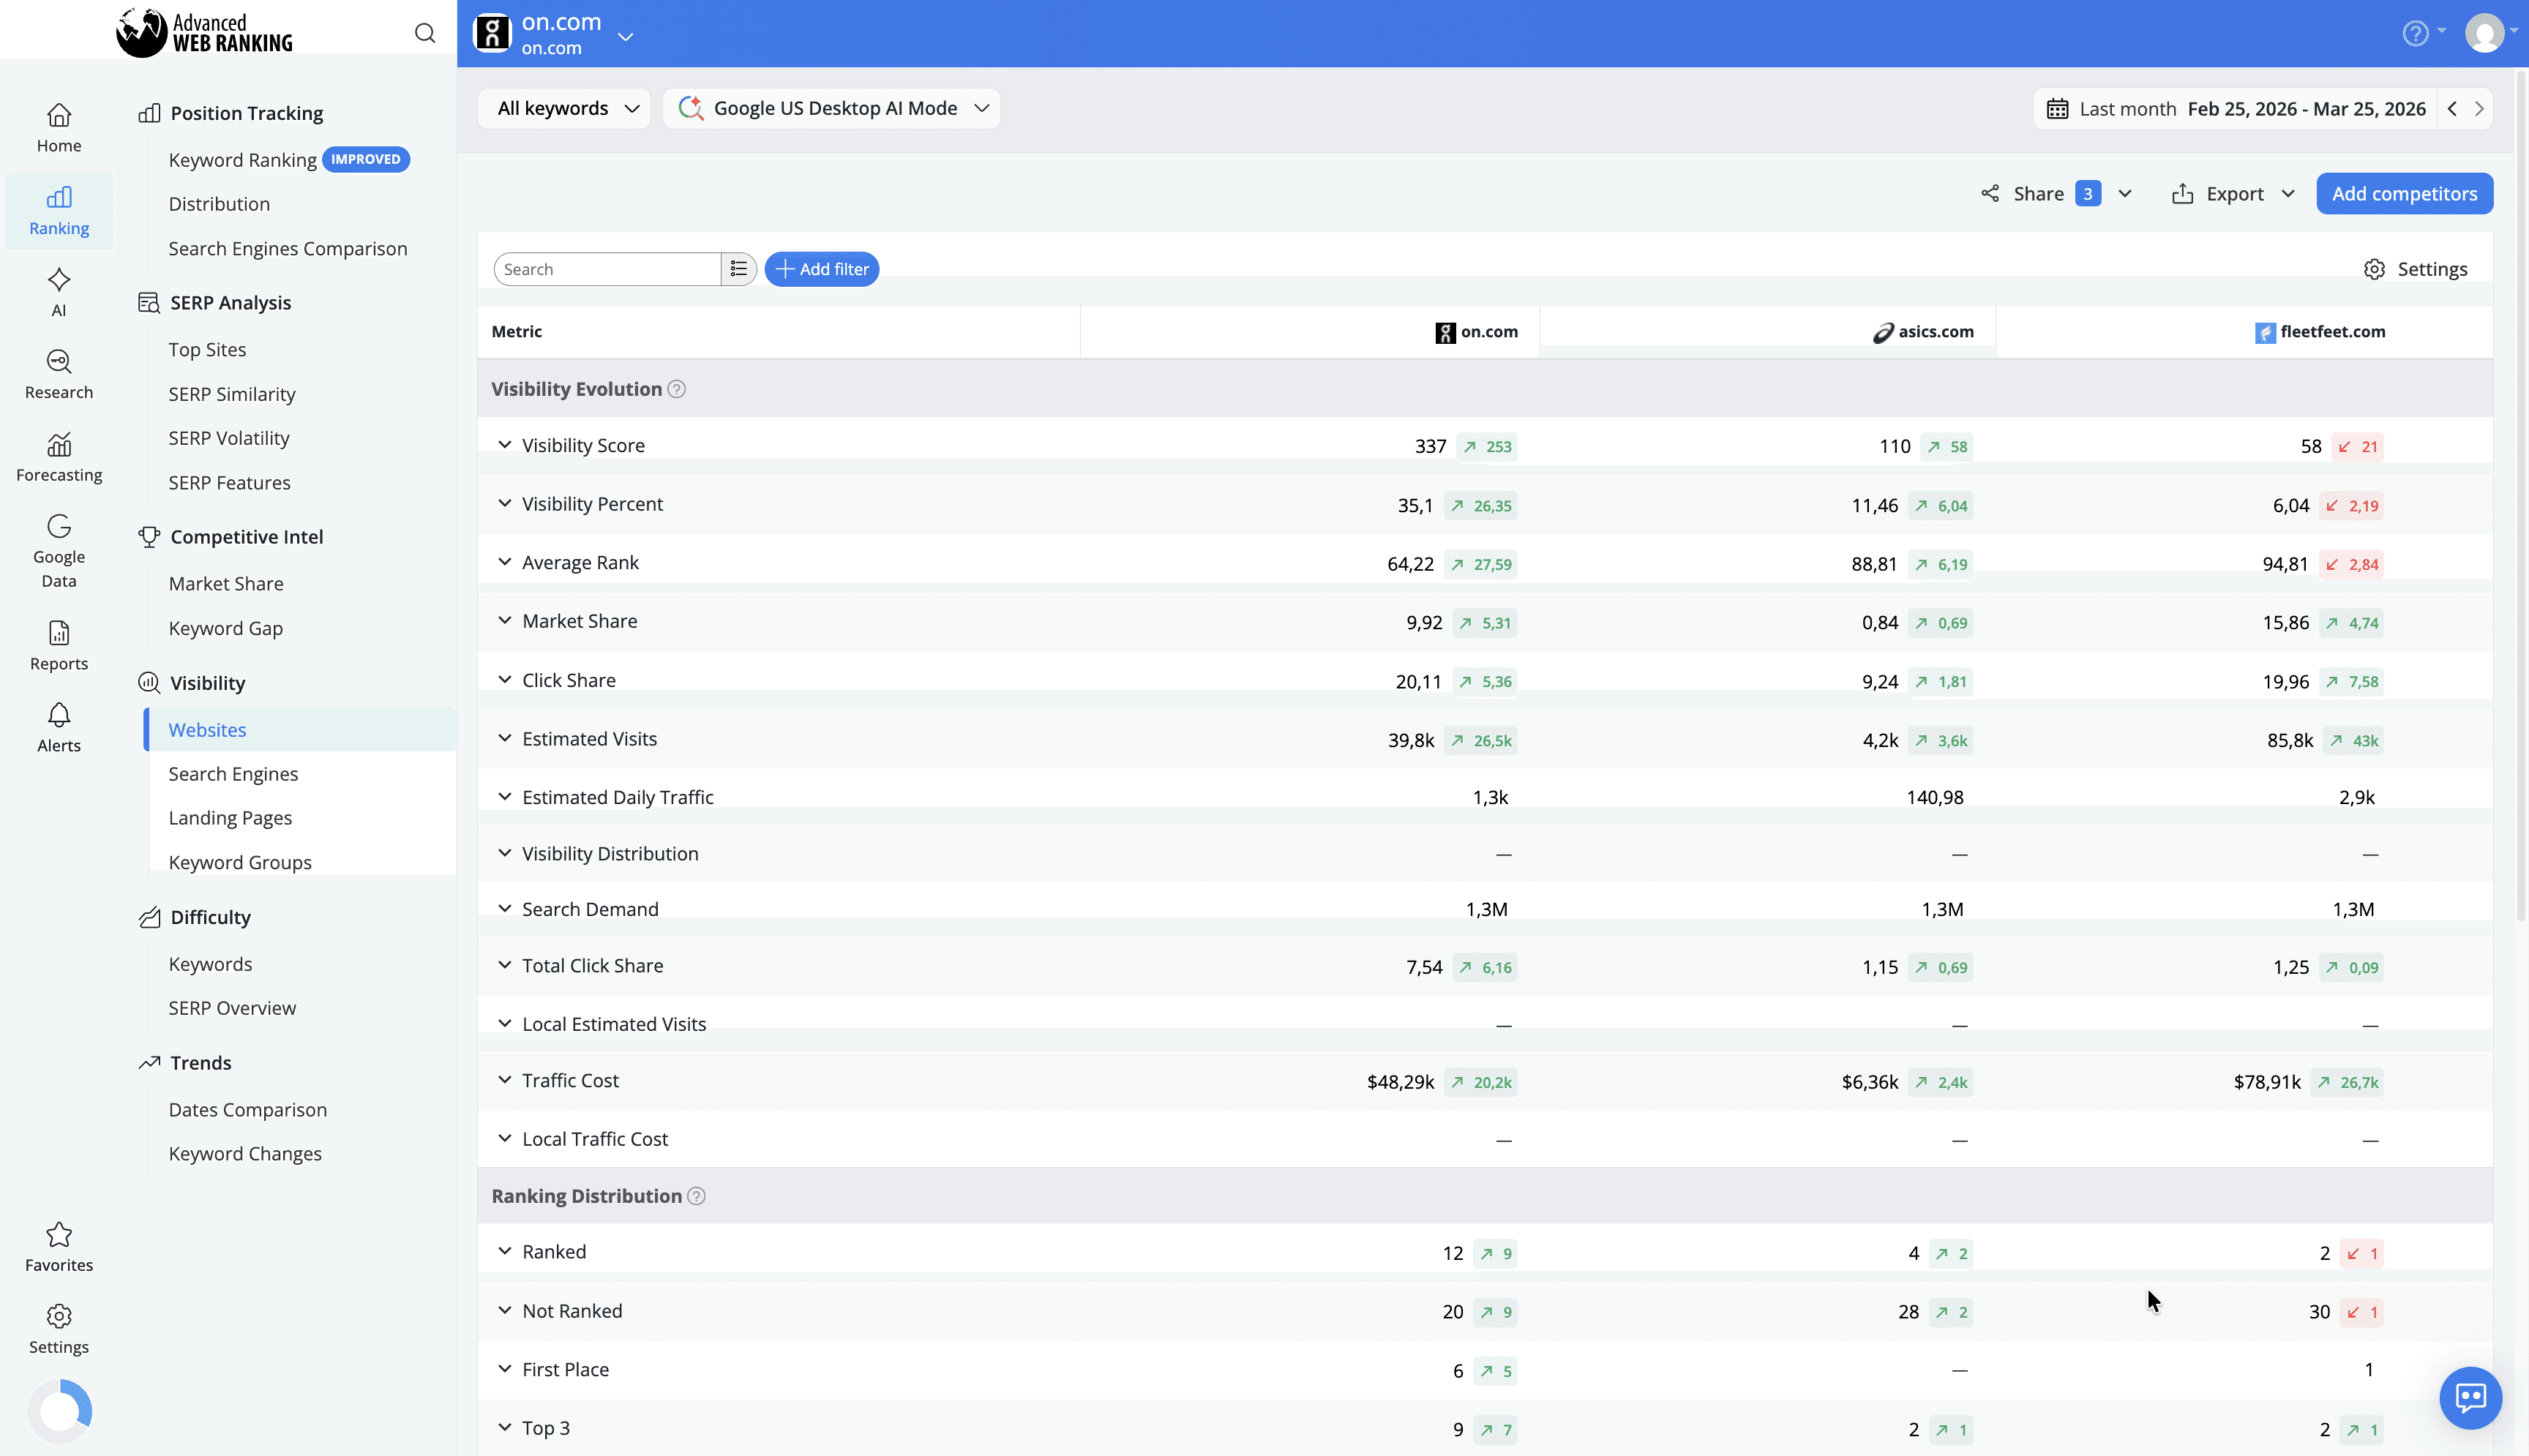Screen dimensions: 2529x1456
Task: Expand the Visibility Score row
Action: pyautogui.click(x=505, y=444)
